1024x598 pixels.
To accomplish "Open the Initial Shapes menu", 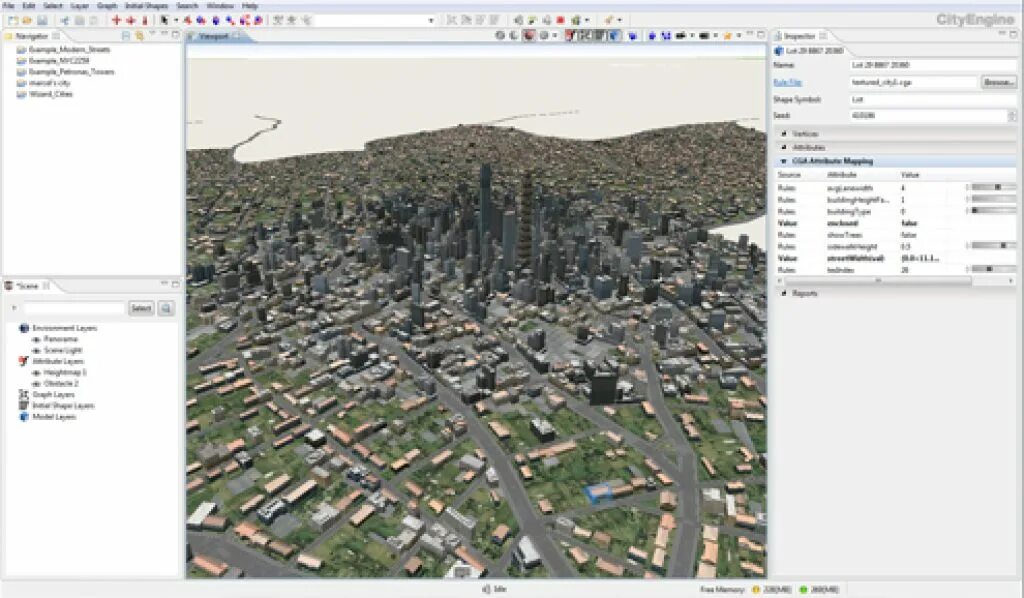I will click(x=146, y=6).
